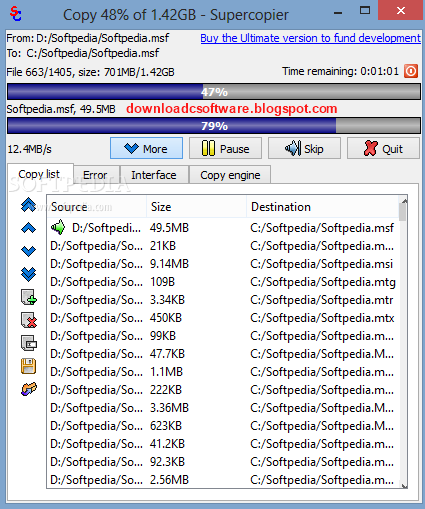The width and height of the screenshot is (425, 509).
Task: Click destination C:/Softpedia/Softpedia.mtr
Action: pyautogui.click(x=322, y=300)
